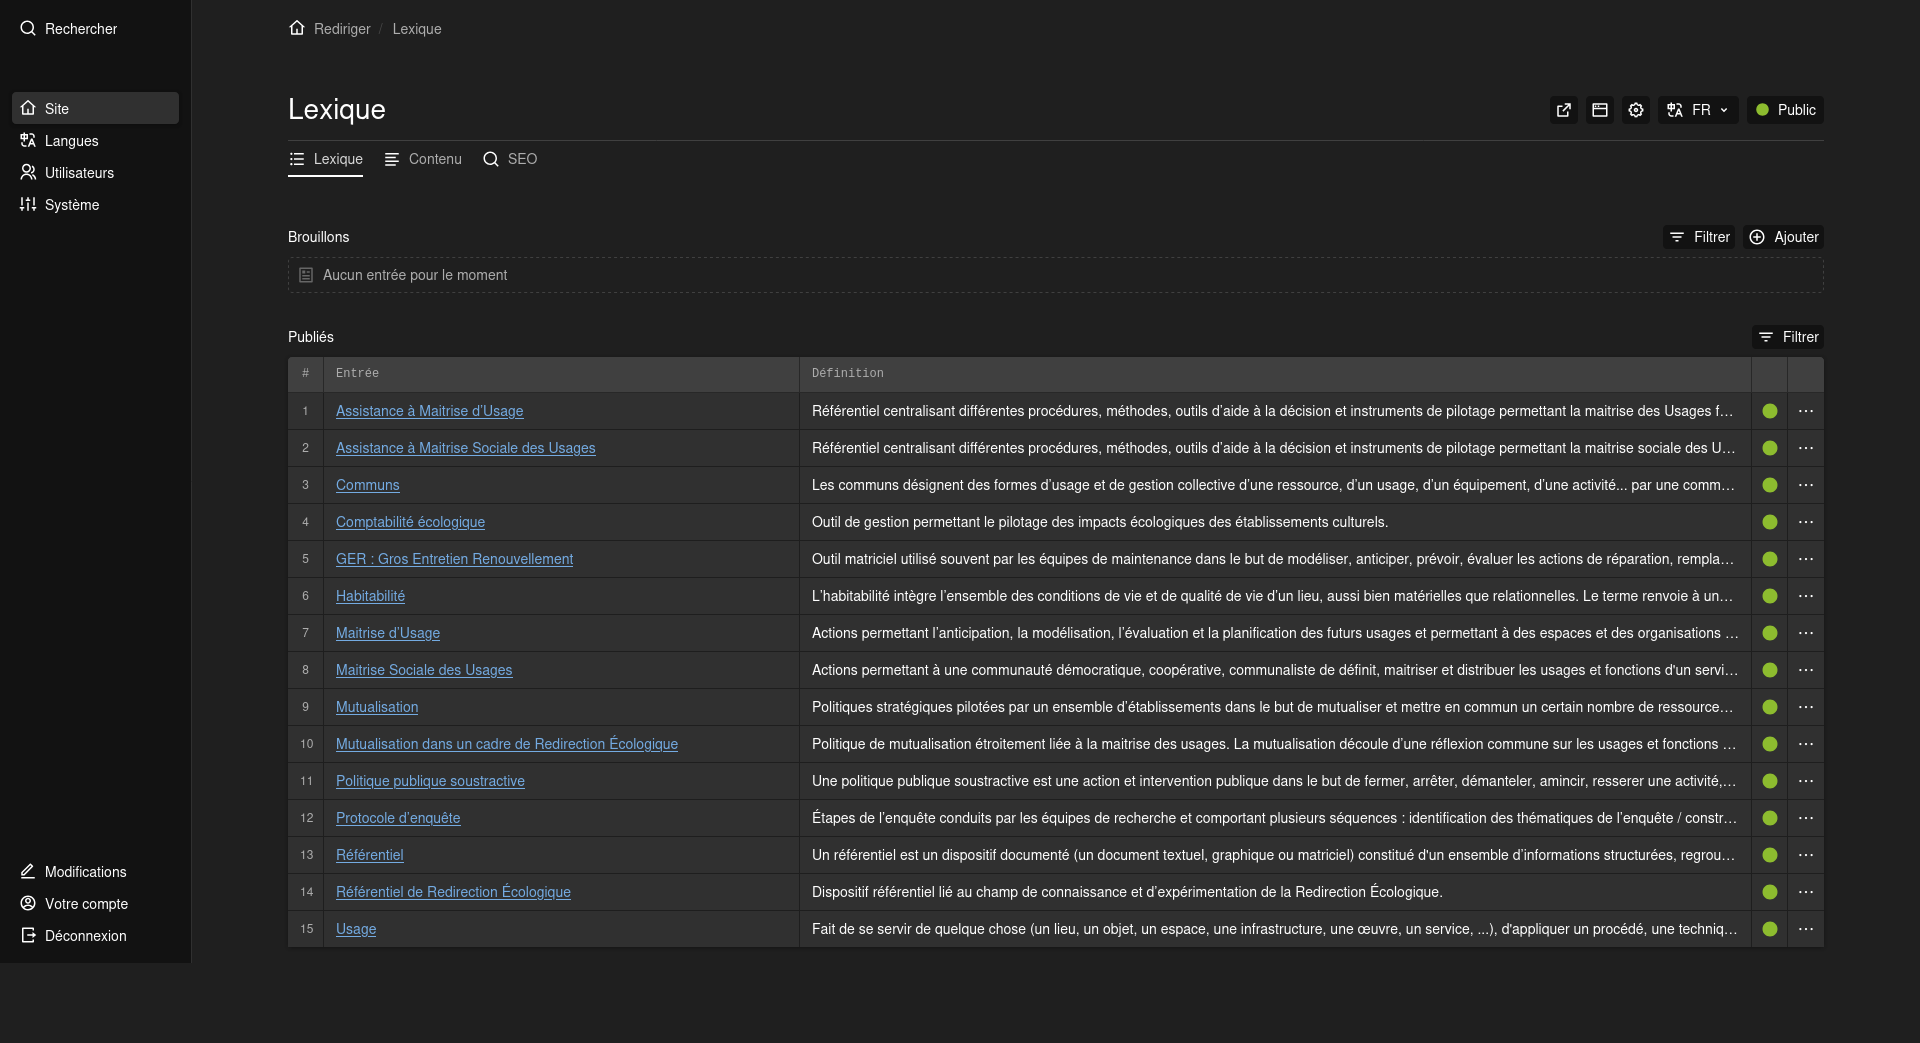The height and width of the screenshot is (1043, 1920).
Task: Open the Comptabilité écologique entry link
Action: tap(410, 522)
